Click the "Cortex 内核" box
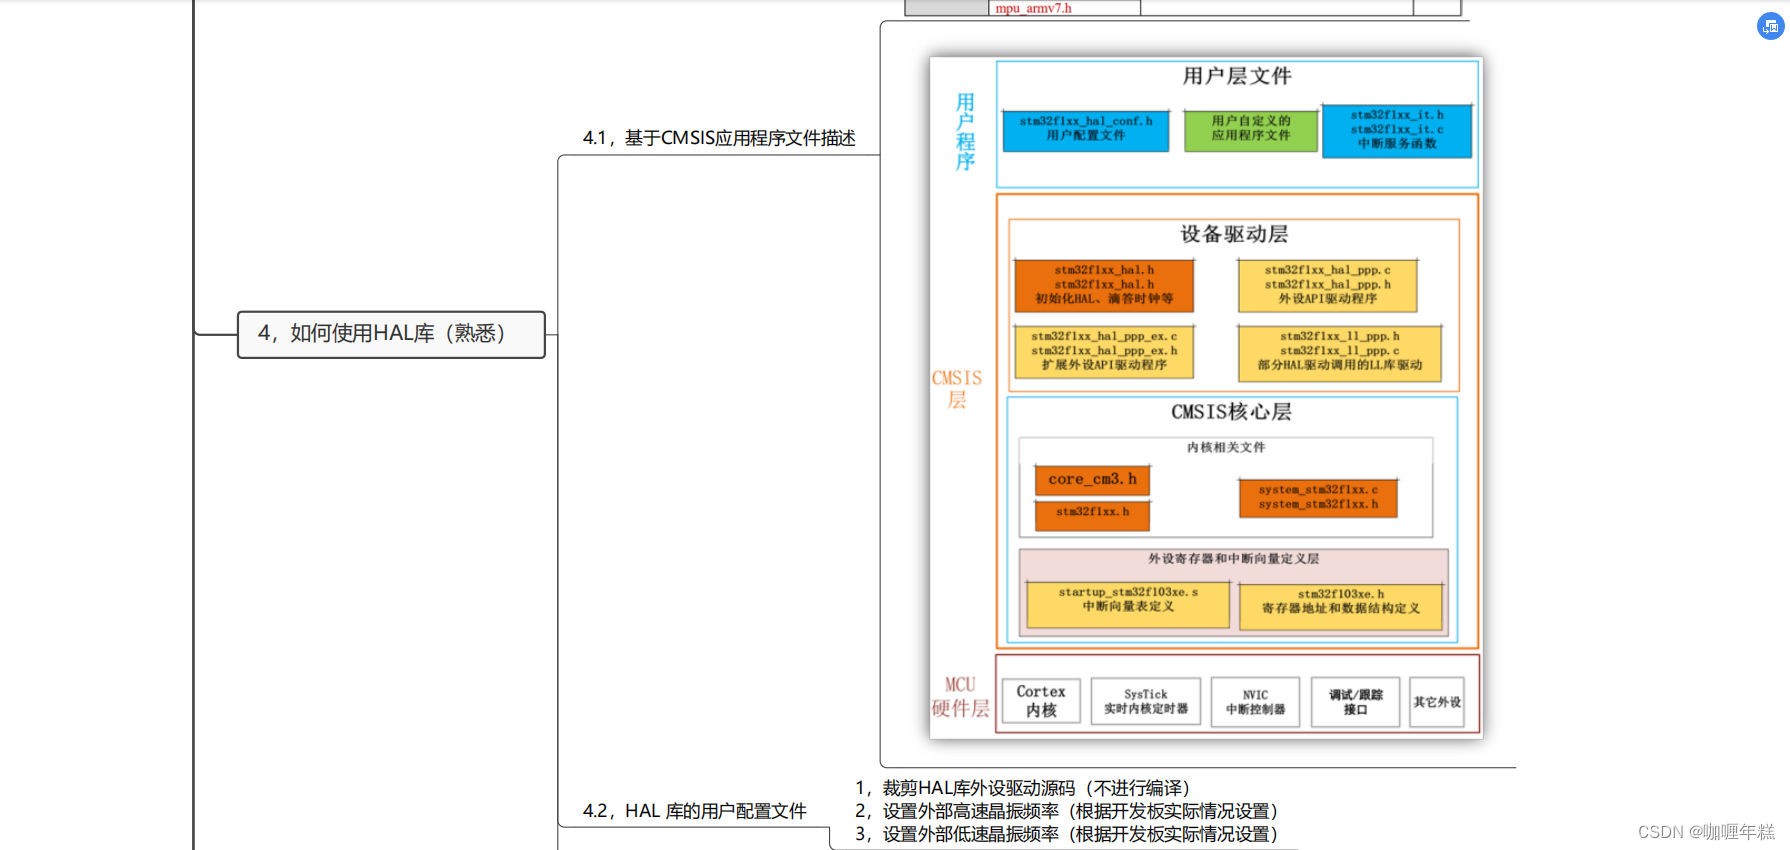 [1041, 700]
